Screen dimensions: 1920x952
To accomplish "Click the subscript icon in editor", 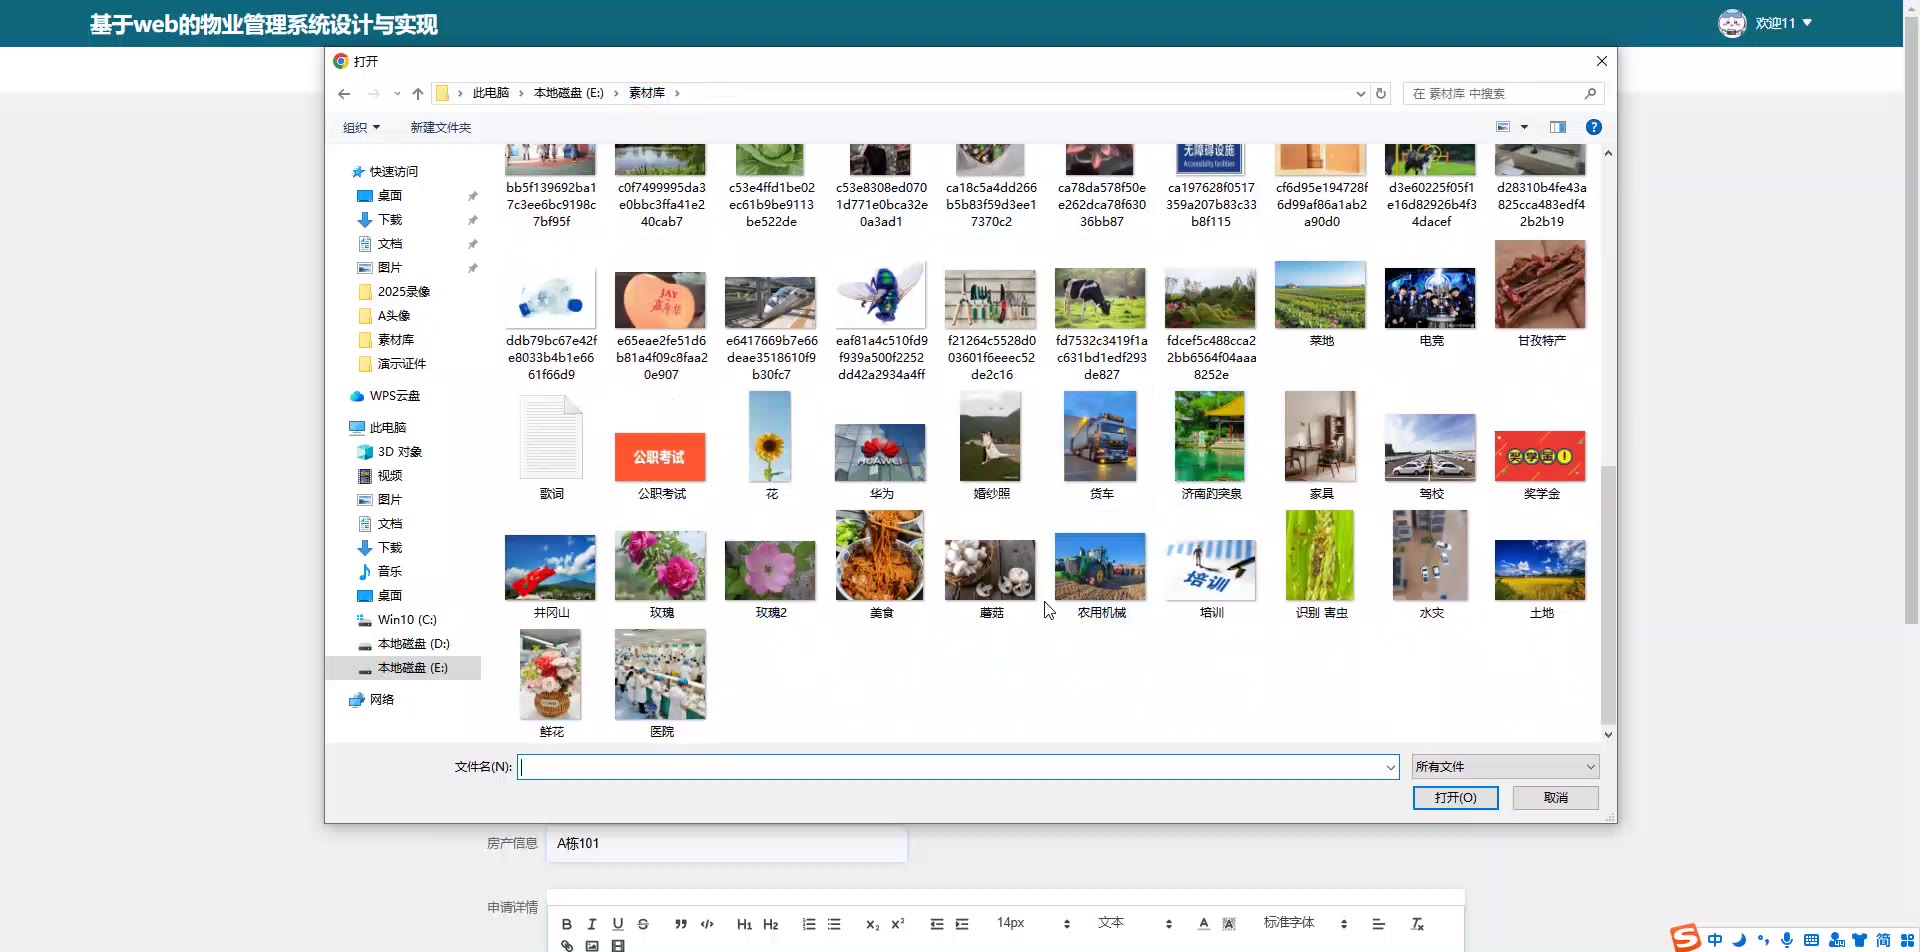I will (x=872, y=924).
